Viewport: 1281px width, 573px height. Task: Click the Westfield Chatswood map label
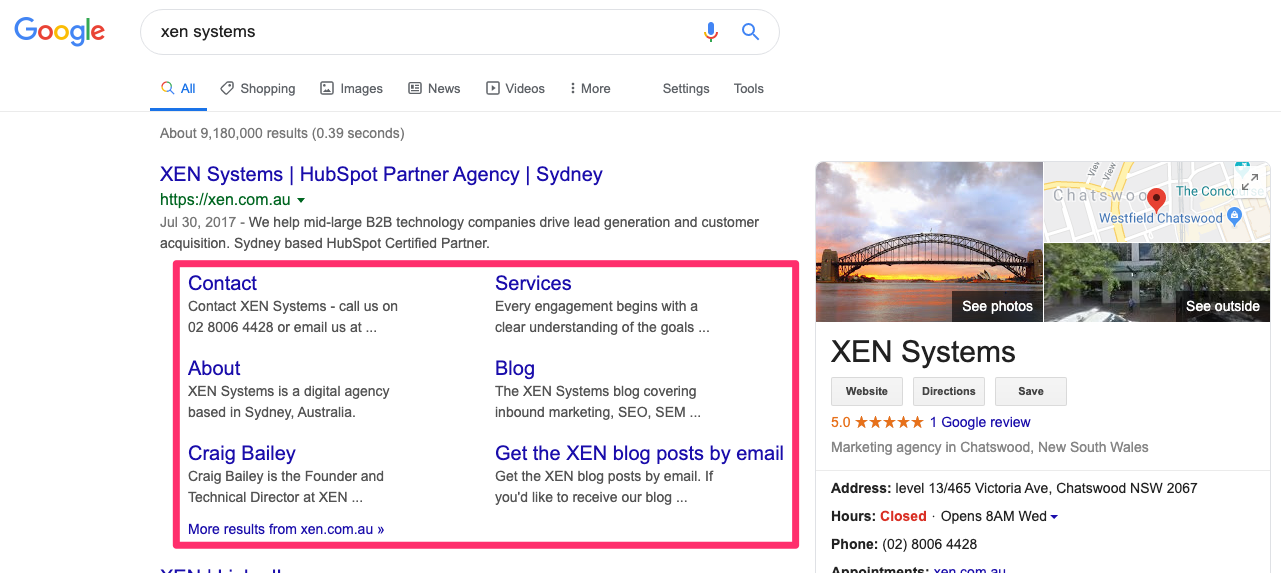tap(1161, 218)
